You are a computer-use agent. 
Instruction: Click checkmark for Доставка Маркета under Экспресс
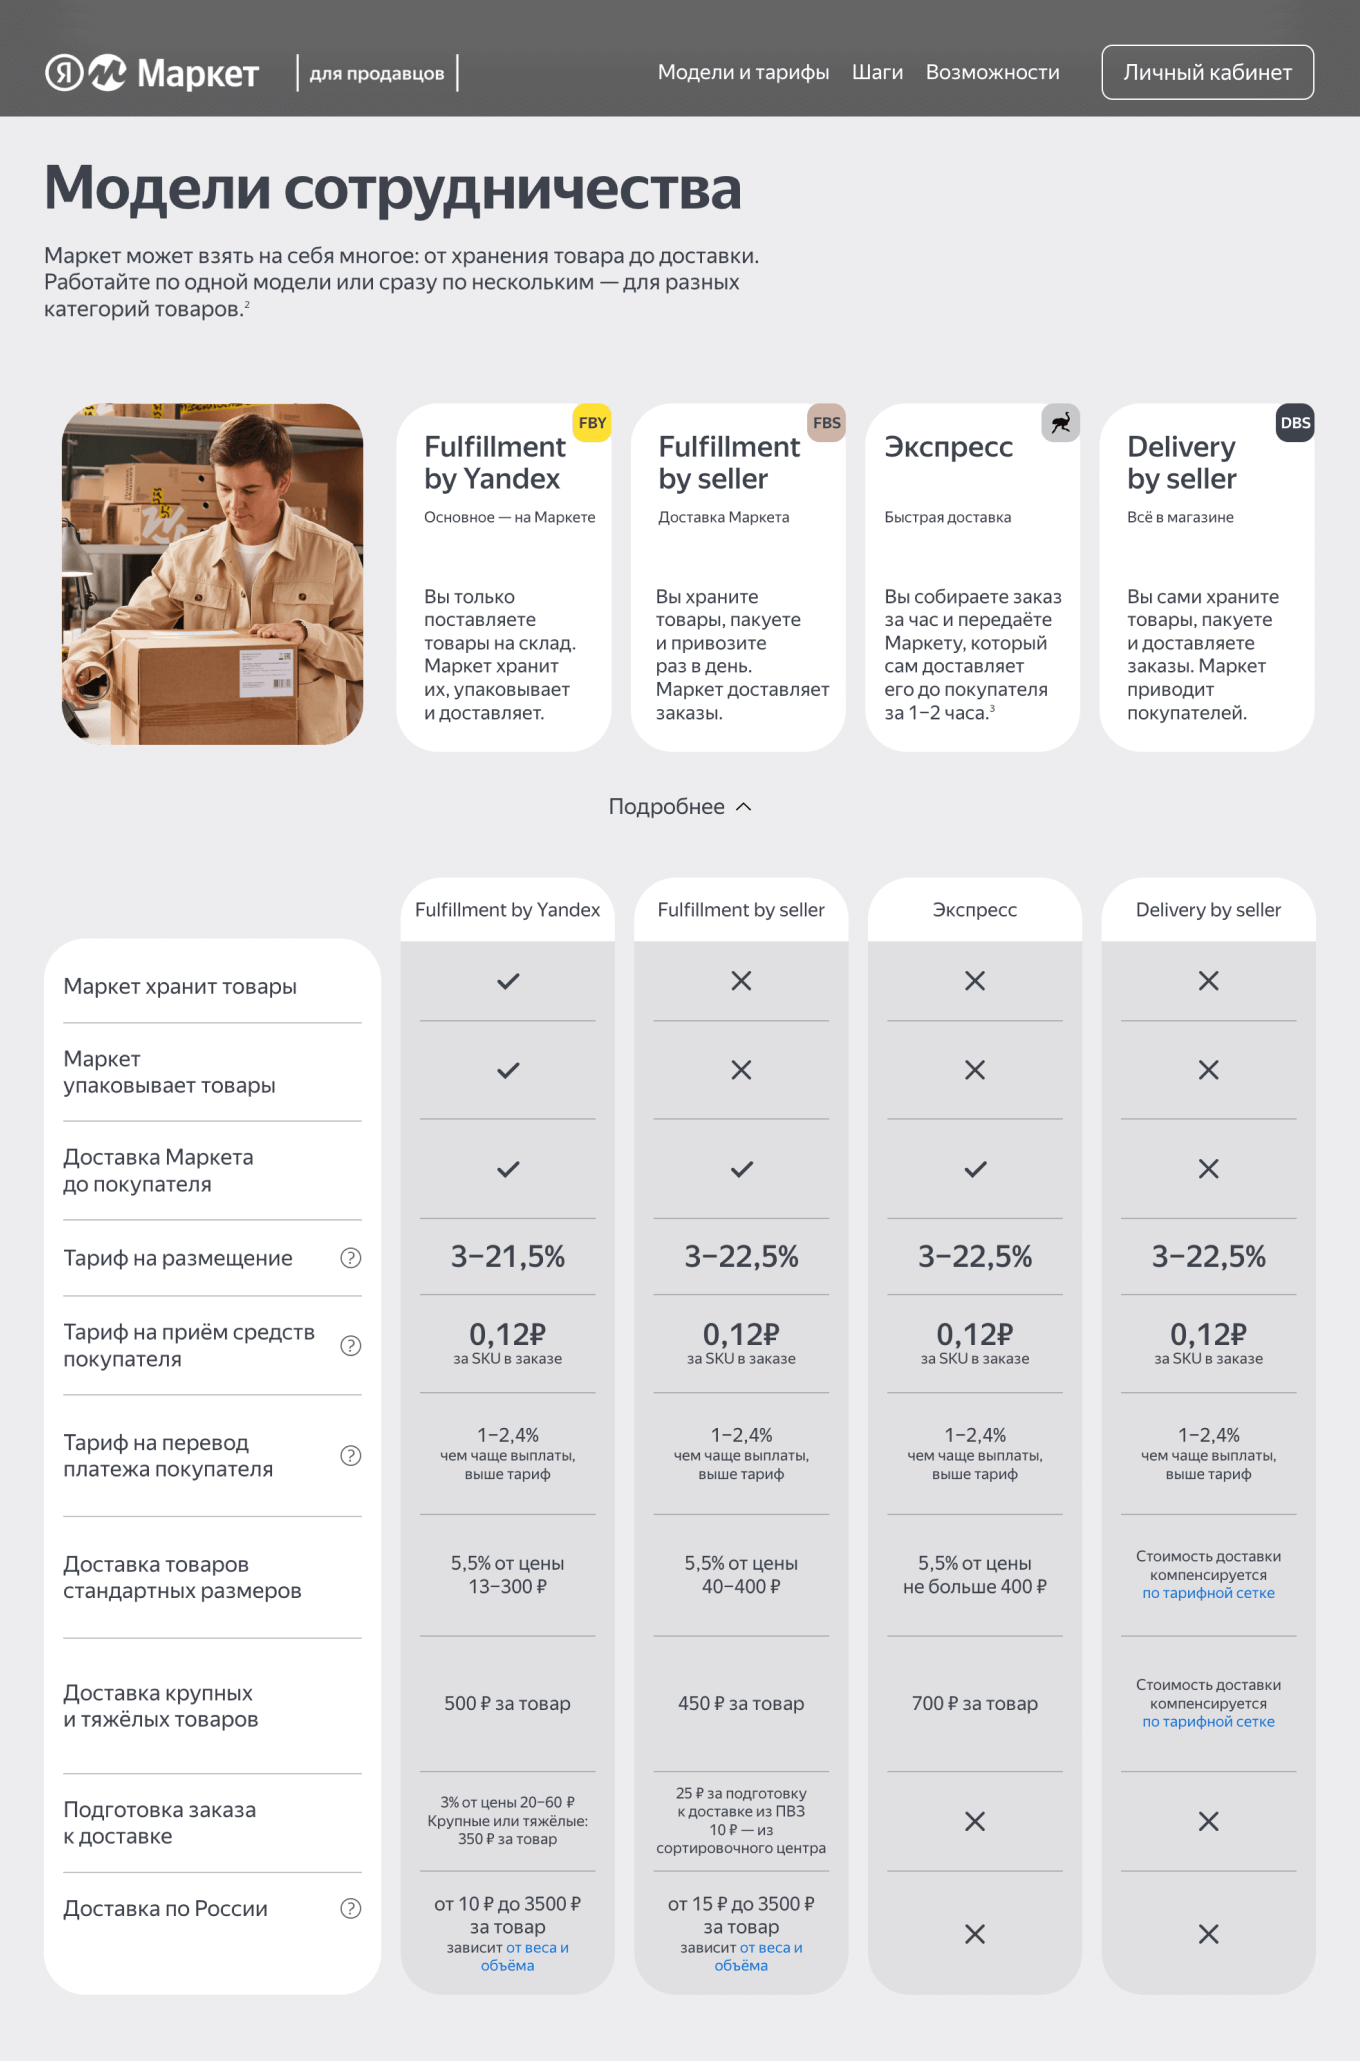click(x=975, y=1169)
